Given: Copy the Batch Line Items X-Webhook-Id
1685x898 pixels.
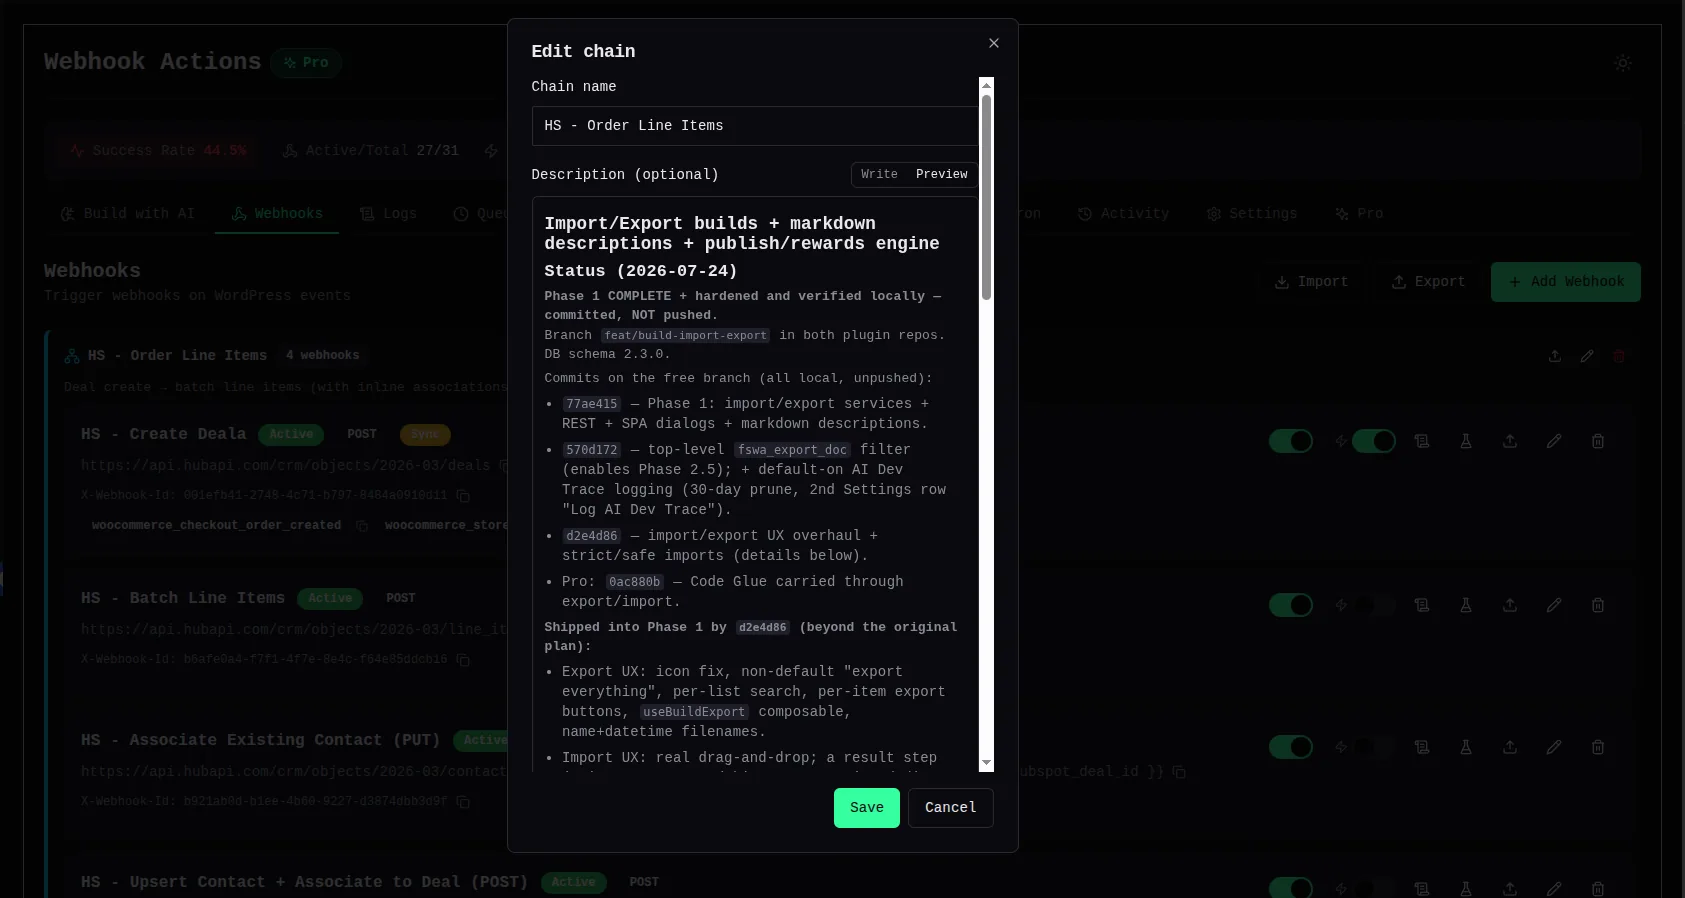Looking at the screenshot, I should (463, 660).
